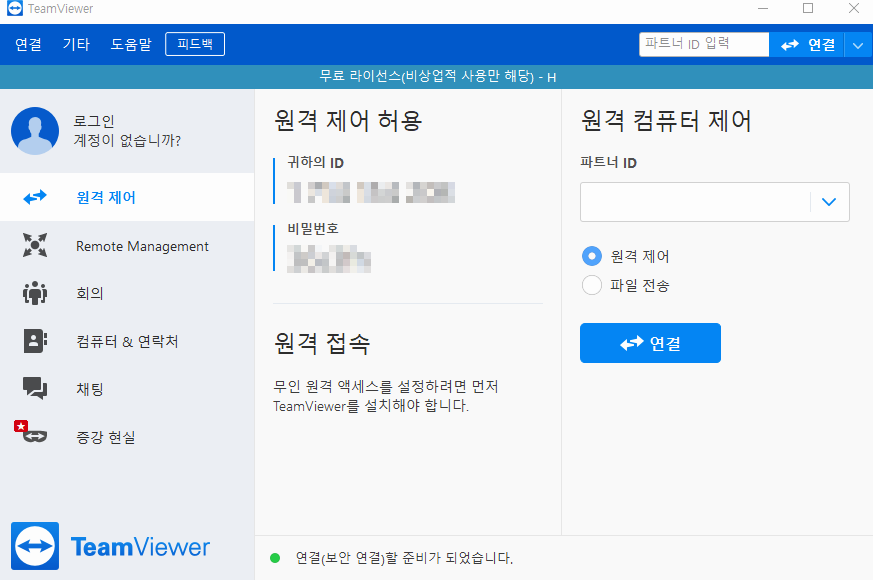Click the header 연결 button
The image size is (873, 580).
[x=807, y=45]
